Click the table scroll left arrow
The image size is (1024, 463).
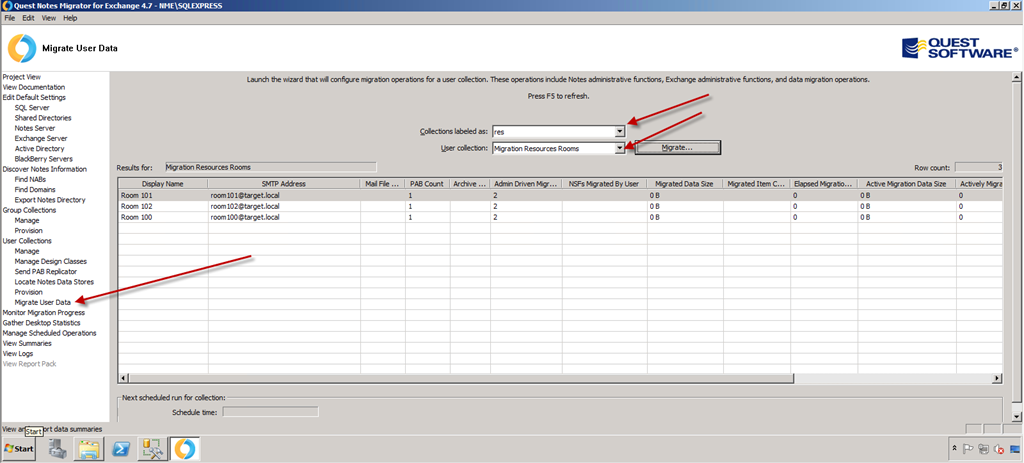coord(123,378)
